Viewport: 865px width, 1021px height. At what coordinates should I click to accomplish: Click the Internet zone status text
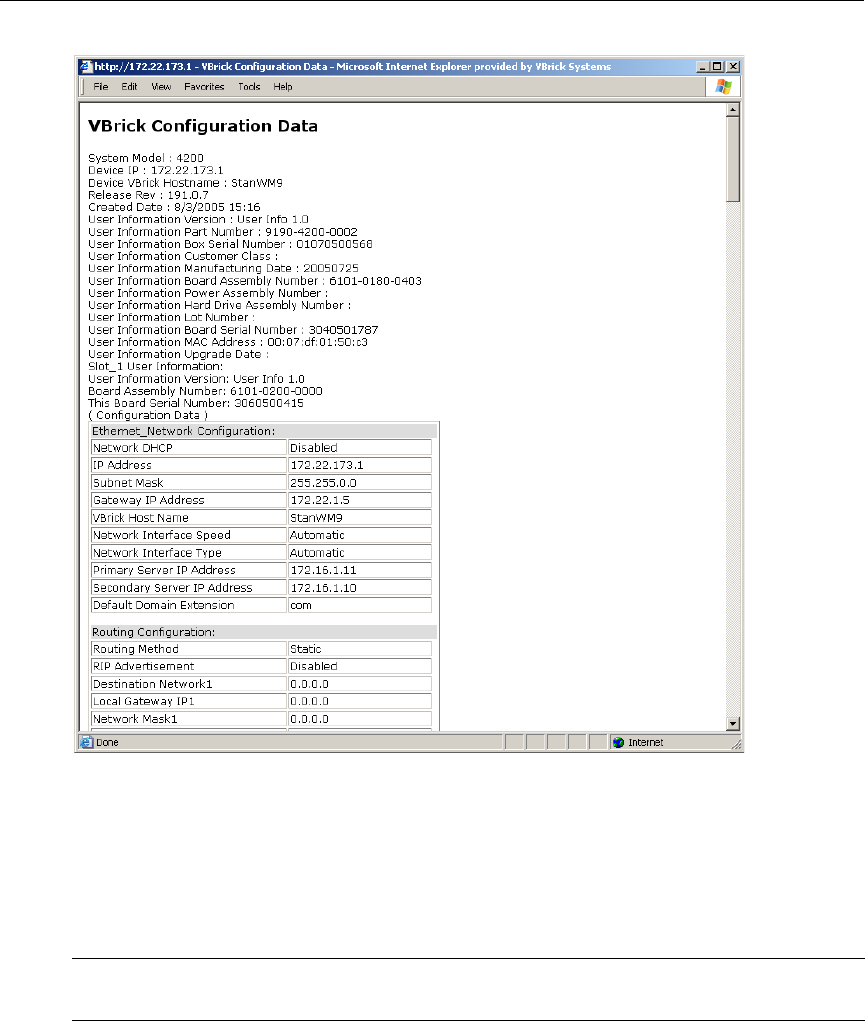point(645,742)
